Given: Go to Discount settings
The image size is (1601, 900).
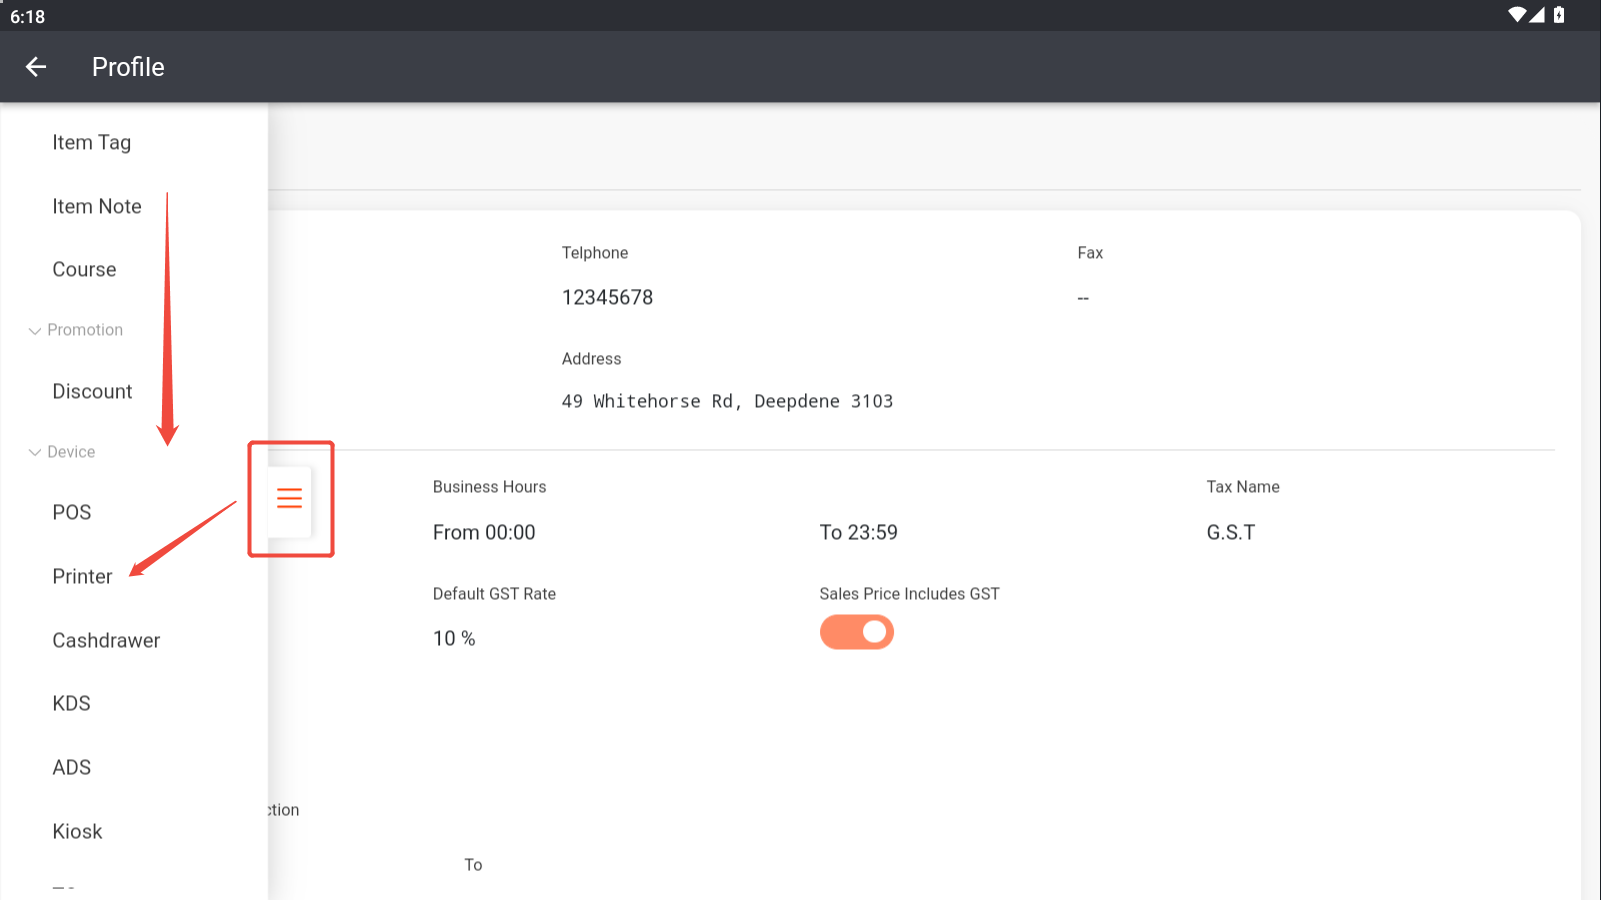Looking at the screenshot, I should coord(92,392).
